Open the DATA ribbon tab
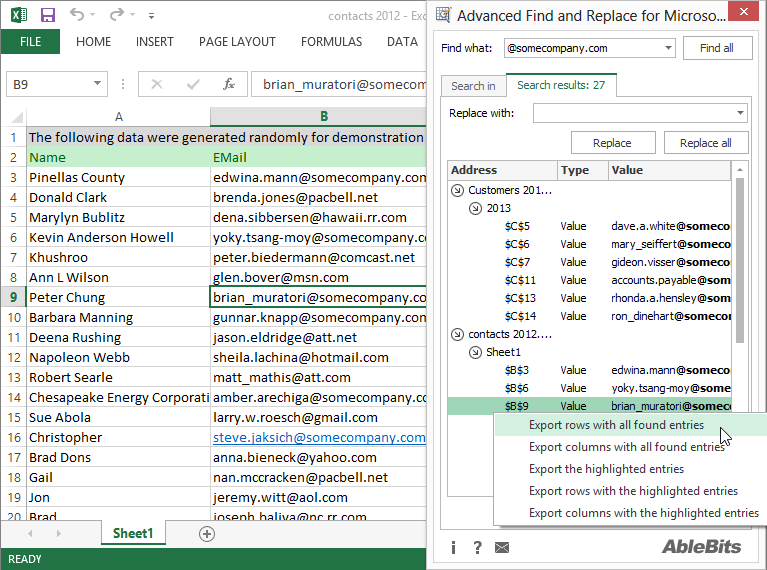Screen dimensions: 767x570 (x=402, y=42)
